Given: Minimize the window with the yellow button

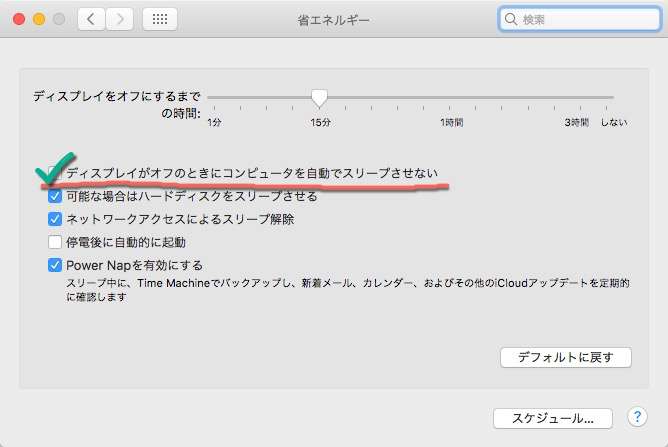Looking at the screenshot, I should [x=39, y=19].
